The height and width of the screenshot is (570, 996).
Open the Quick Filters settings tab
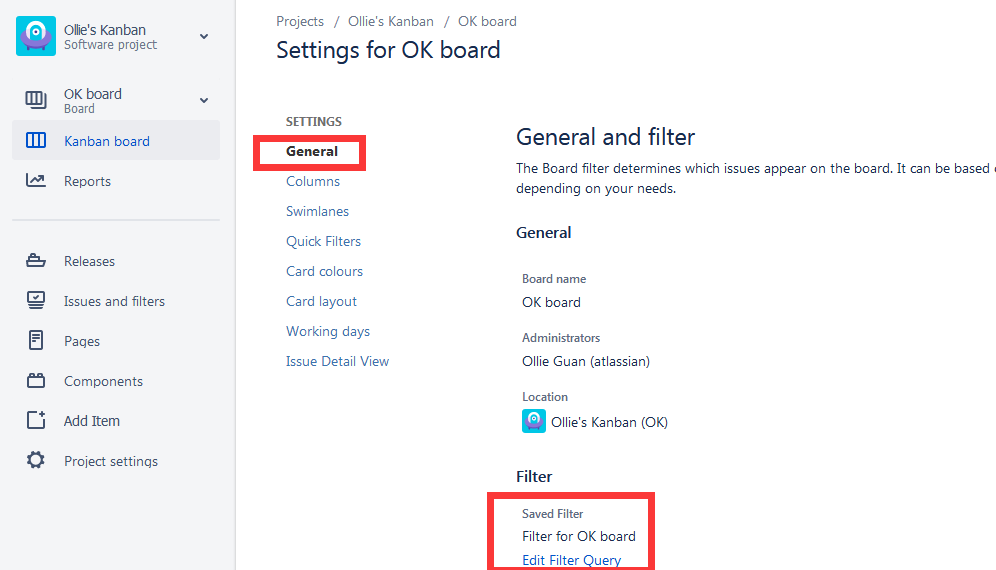tap(323, 241)
